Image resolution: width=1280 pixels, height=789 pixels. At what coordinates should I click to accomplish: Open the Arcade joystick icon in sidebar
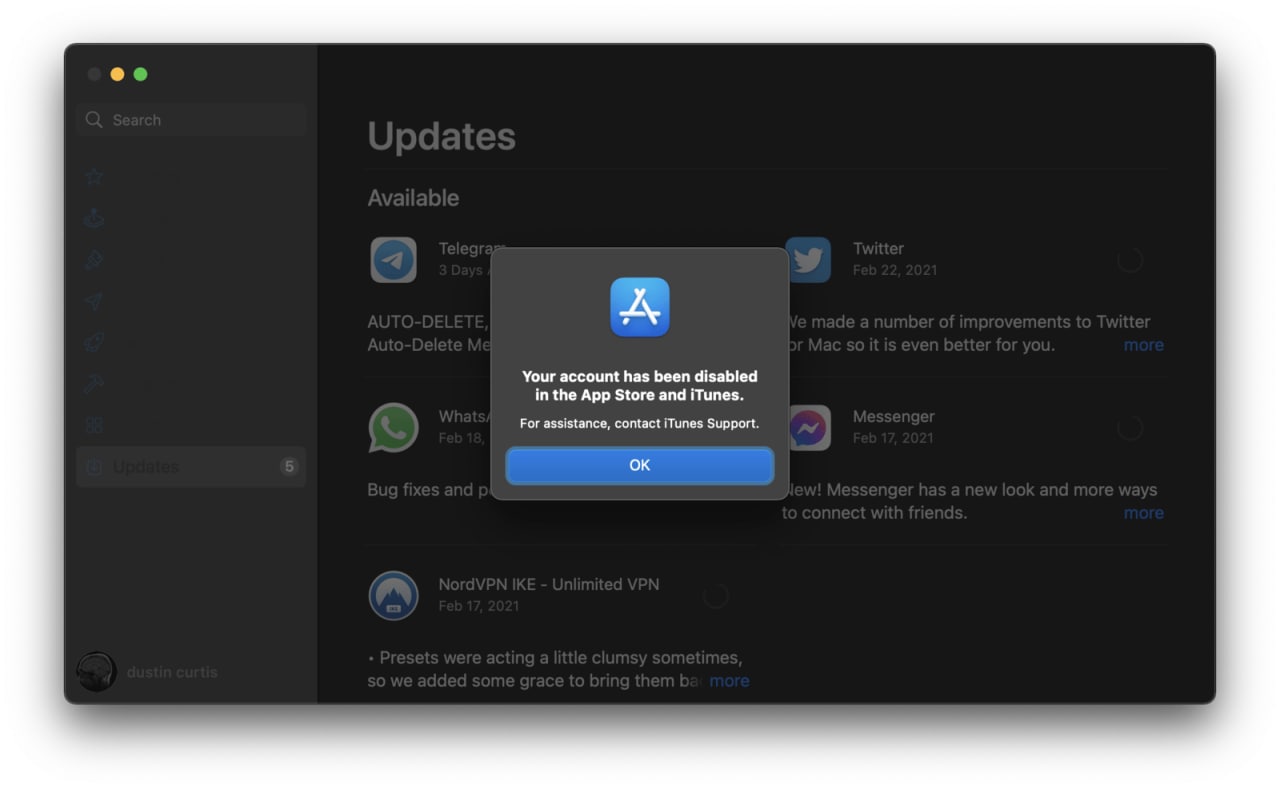tap(94, 218)
